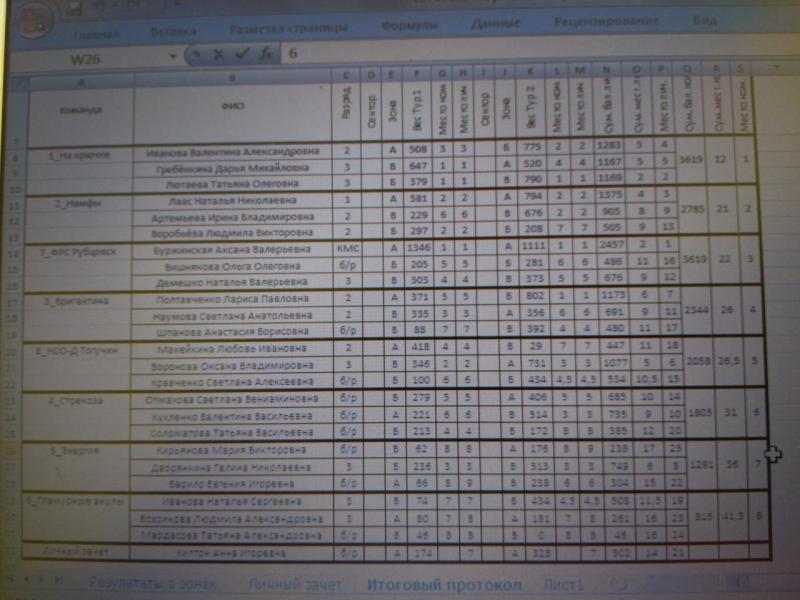Select the Личный зачет sheet tab
This screenshot has height=600, width=800.
pyautogui.click(x=295, y=583)
